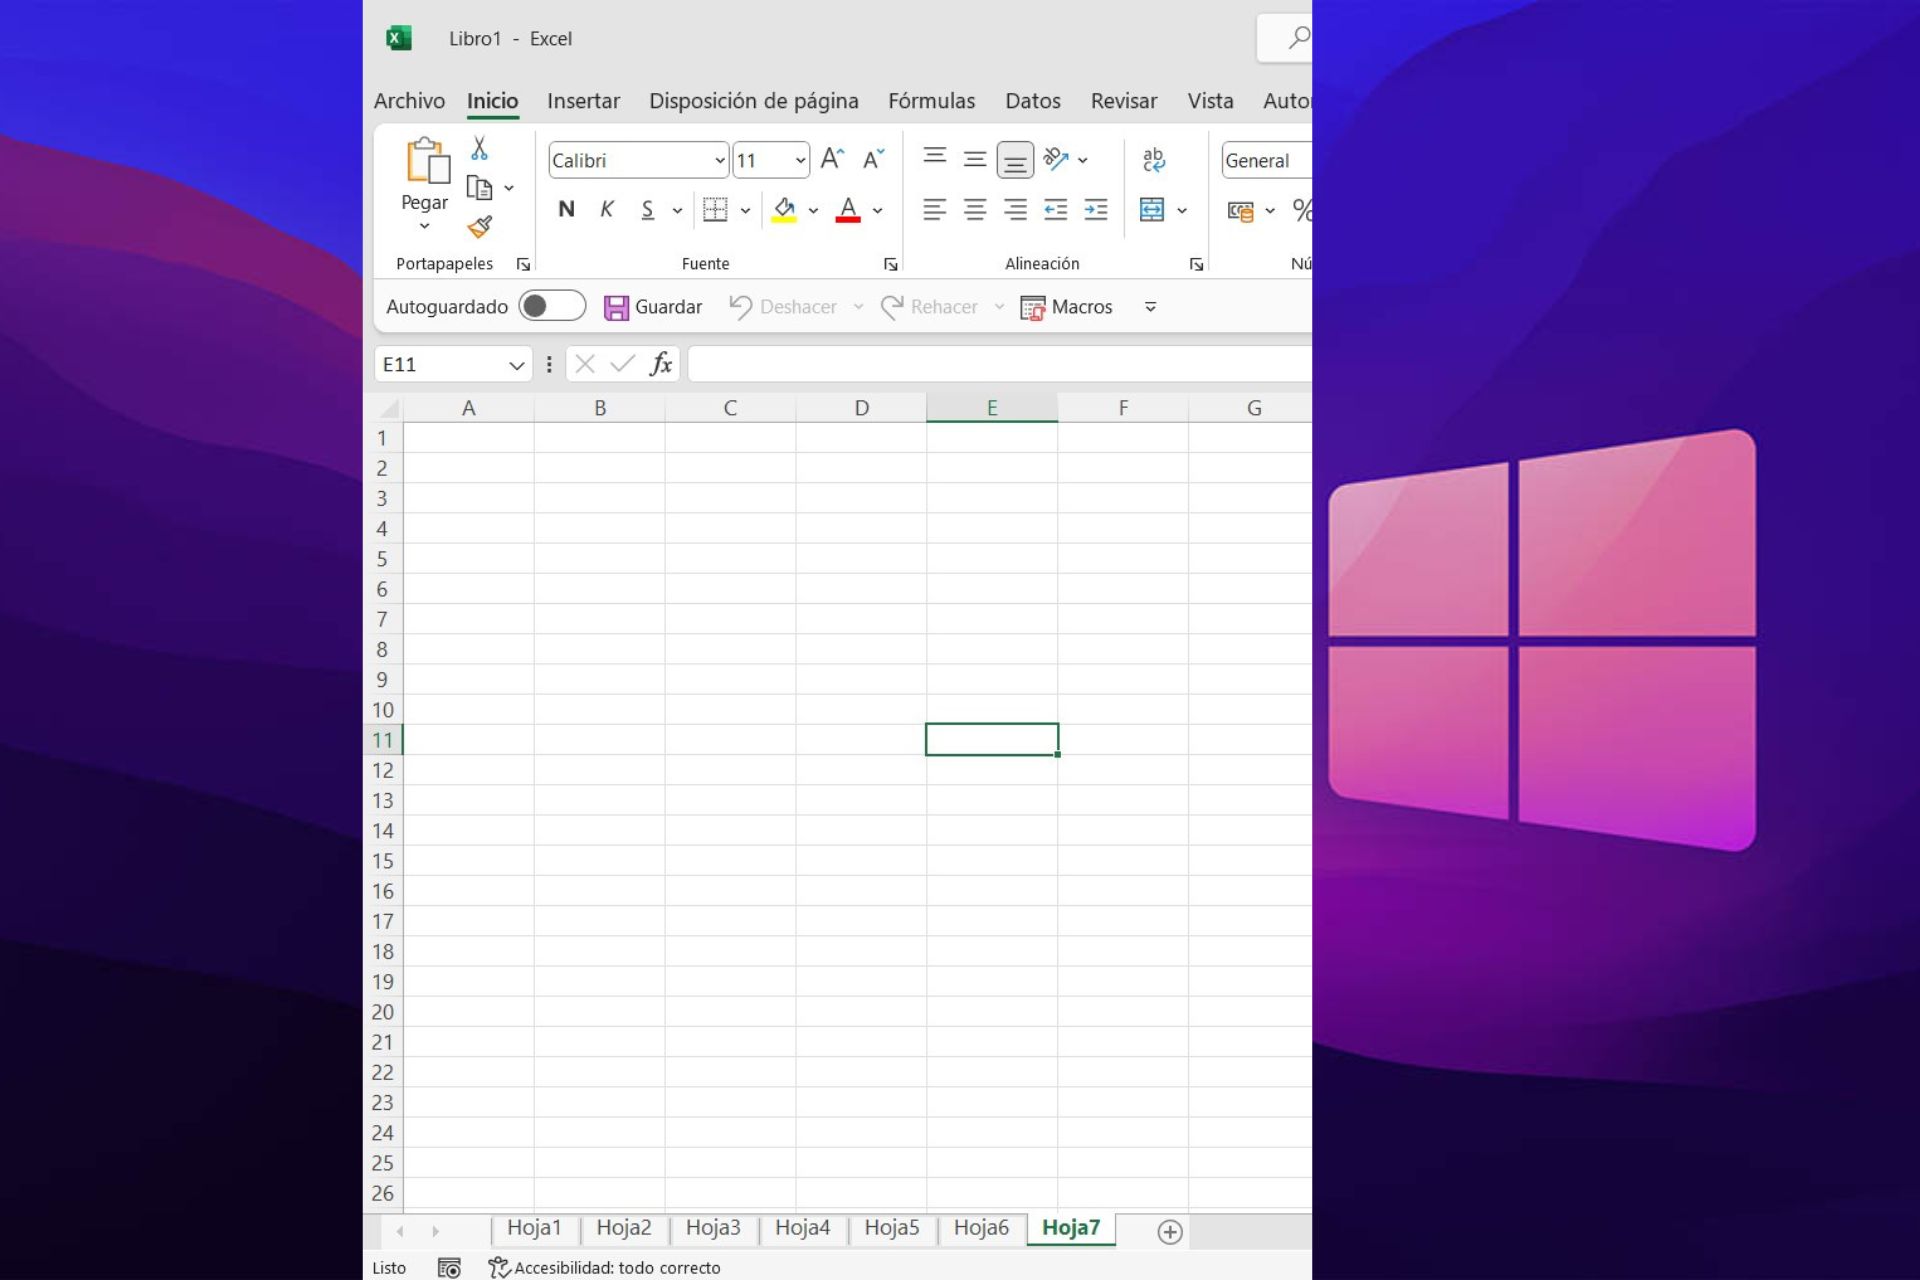
Task: Switch to the Revisar tab
Action: click(1123, 101)
